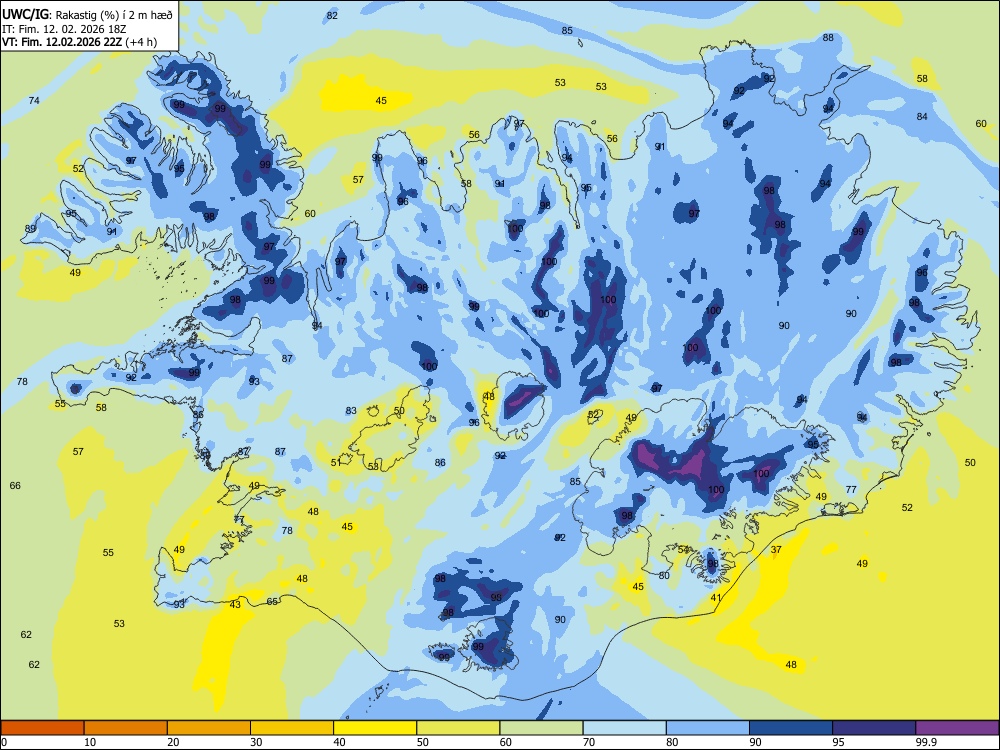Image resolution: width=1000 pixels, height=750 pixels.
Task: Click the title 'UWC/IG: Rakastig (%) í 2 m hæð'
Action: click(87, 15)
